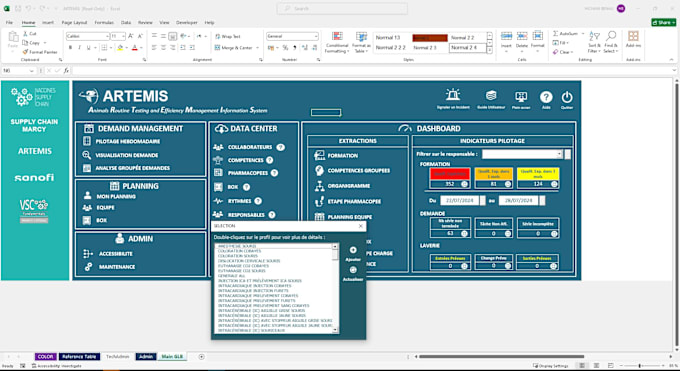680x371 pixels.
Task: Click the Add-ins icon in ribbon
Action: pyautogui.click(x=633, y=36)
